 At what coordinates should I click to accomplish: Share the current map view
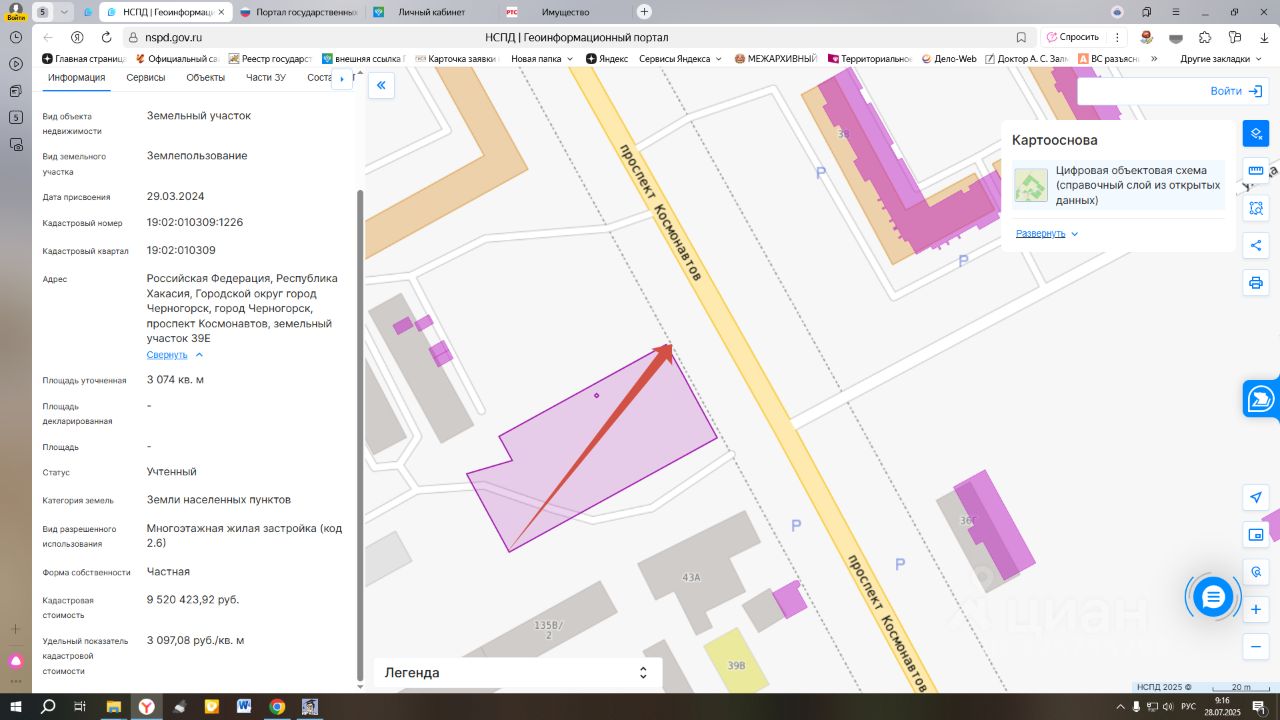1256,246
